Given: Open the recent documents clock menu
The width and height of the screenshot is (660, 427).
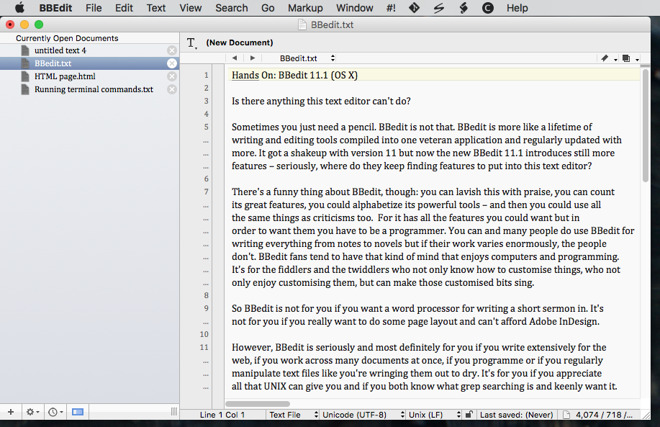Looking at the screenshot, I should (56, 412).
